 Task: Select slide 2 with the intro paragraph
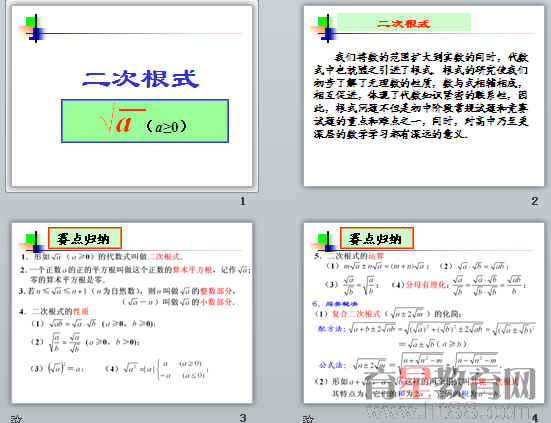click(424, 96)
